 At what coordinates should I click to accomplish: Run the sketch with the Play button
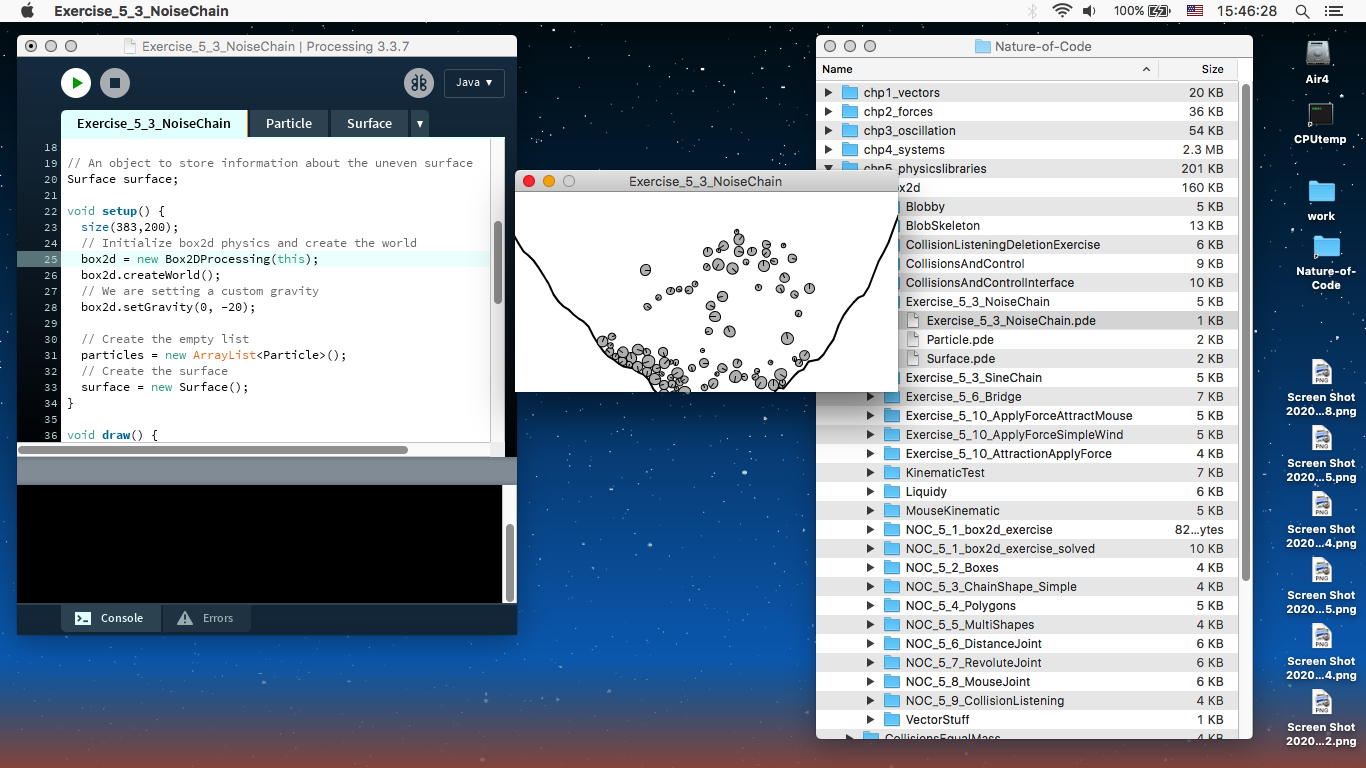tap(76, 83)
